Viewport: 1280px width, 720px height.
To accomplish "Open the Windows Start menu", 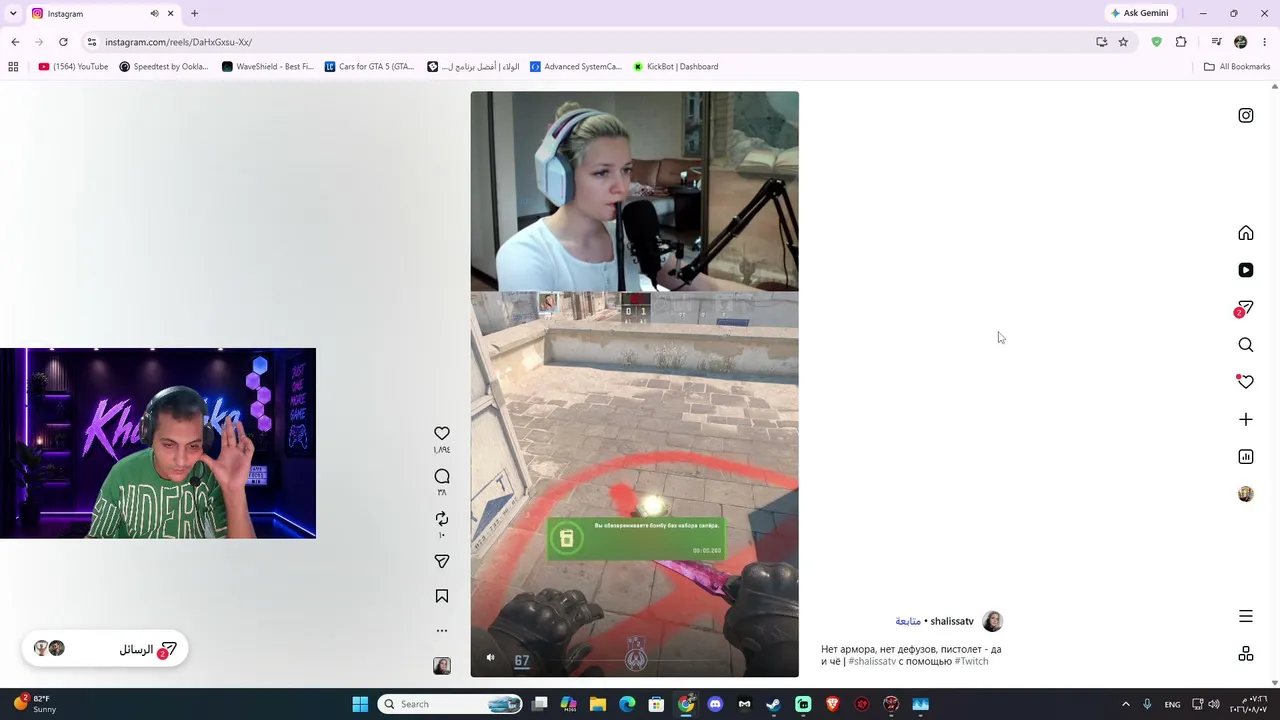I will [360, 704].
